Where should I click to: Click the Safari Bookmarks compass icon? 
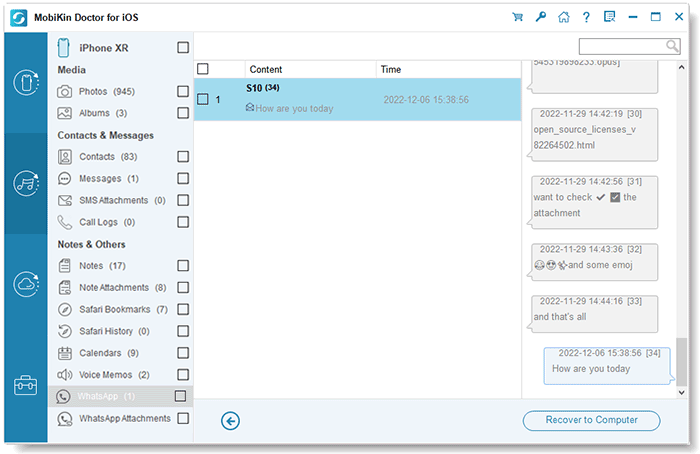(65, 309)
